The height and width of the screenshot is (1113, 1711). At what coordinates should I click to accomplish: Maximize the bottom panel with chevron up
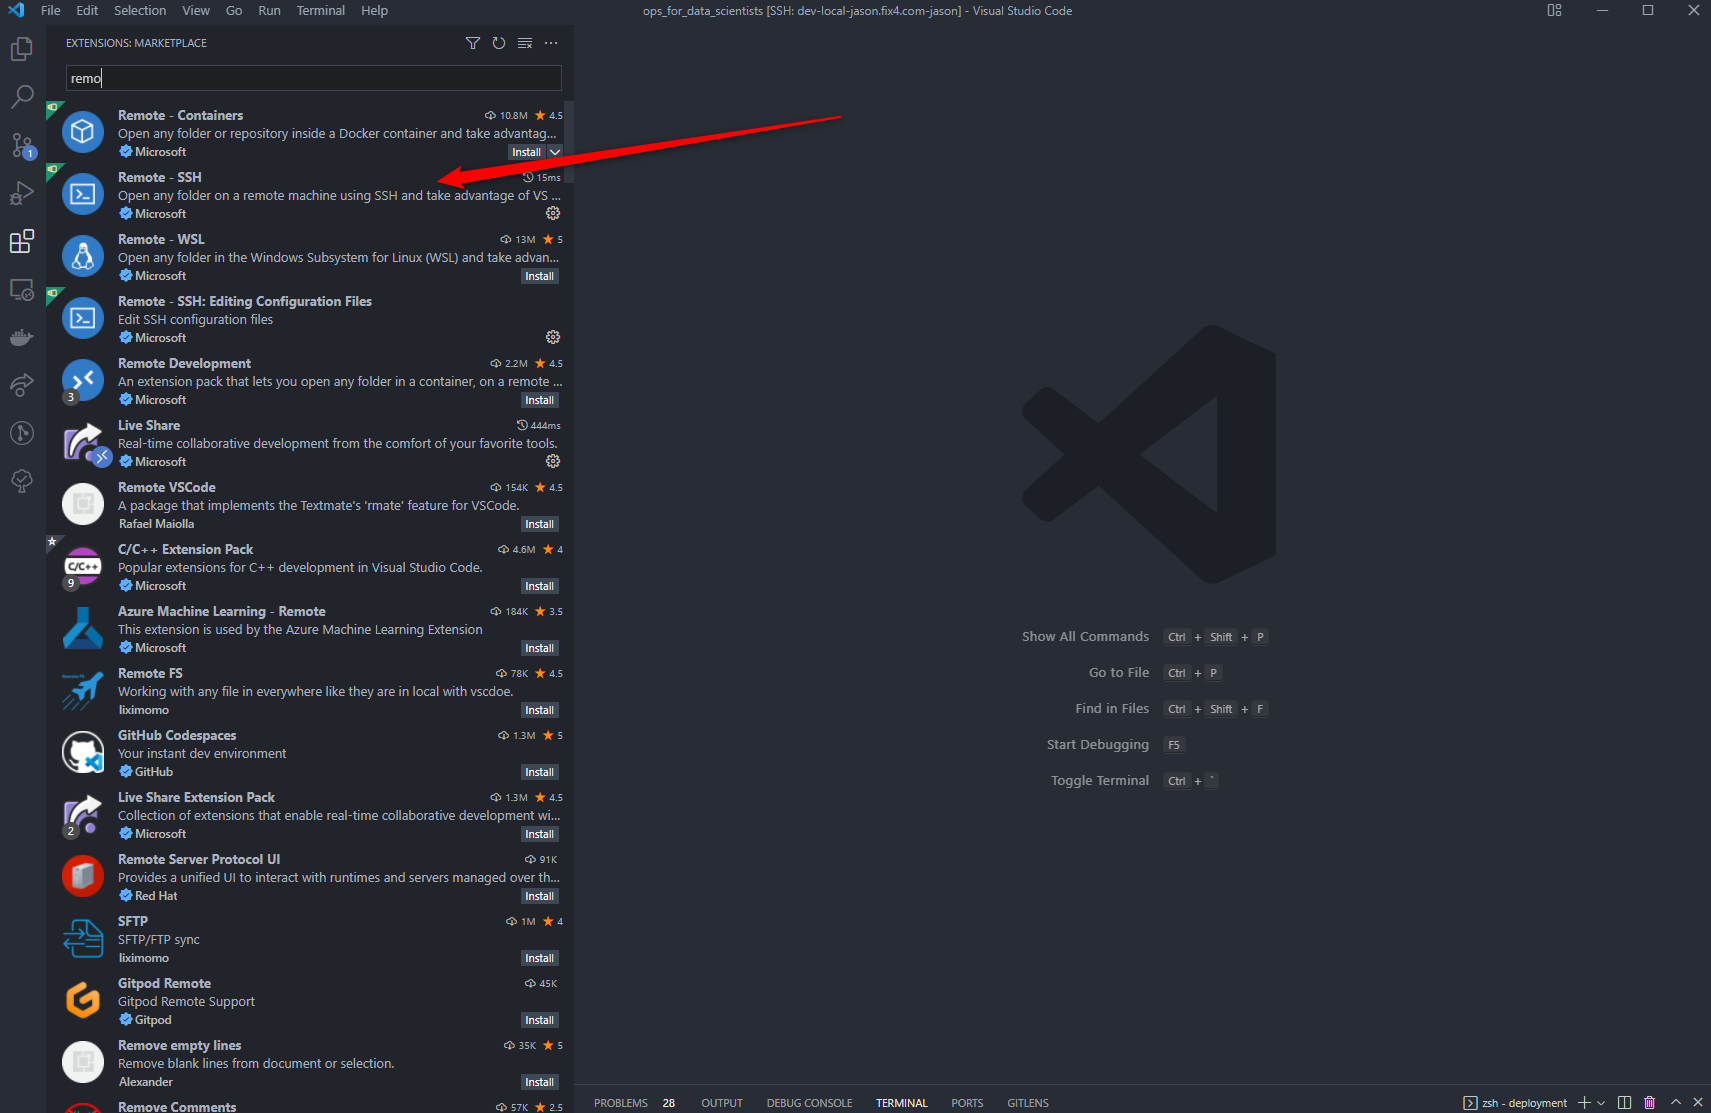pos(1676,1103)
